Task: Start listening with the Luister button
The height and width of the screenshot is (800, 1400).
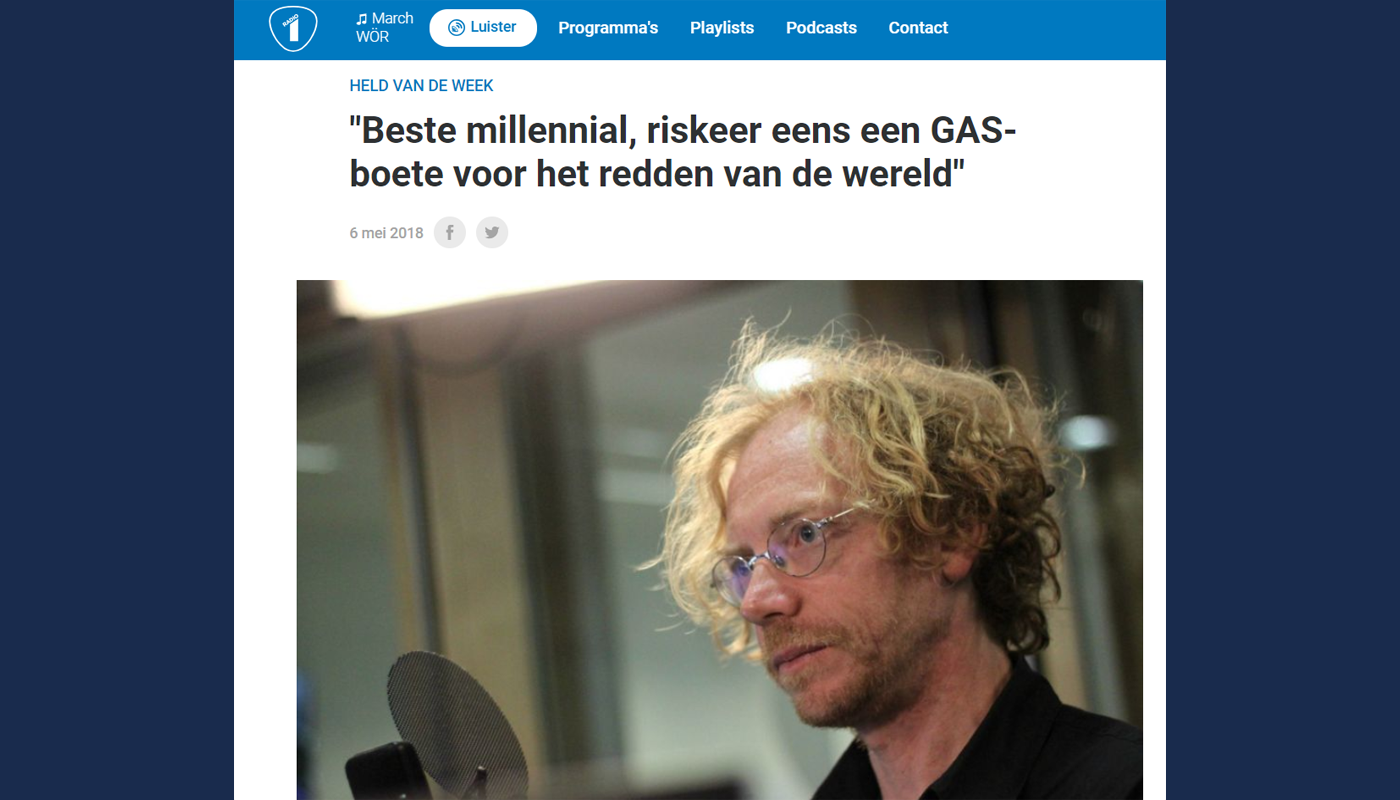Action: (483, 28)
